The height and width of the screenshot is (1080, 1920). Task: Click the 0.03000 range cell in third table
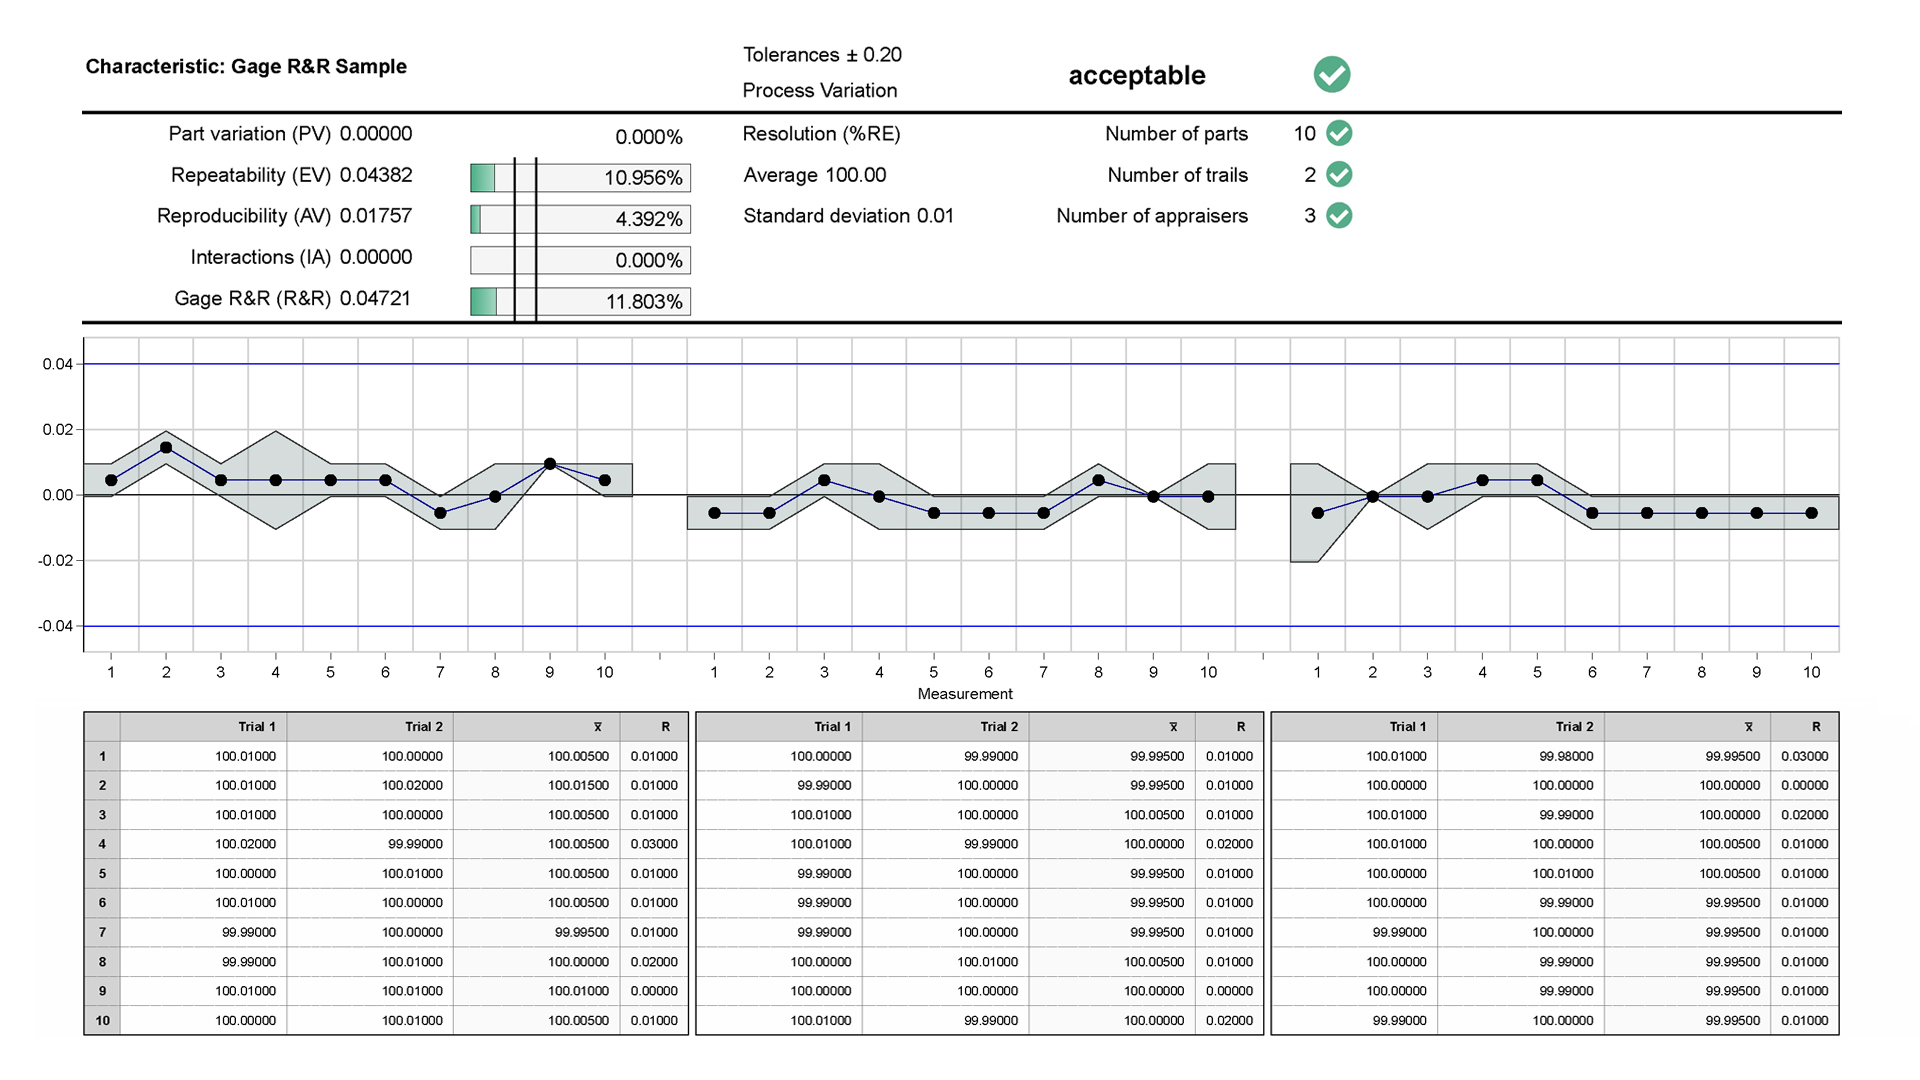[1803, 757]
